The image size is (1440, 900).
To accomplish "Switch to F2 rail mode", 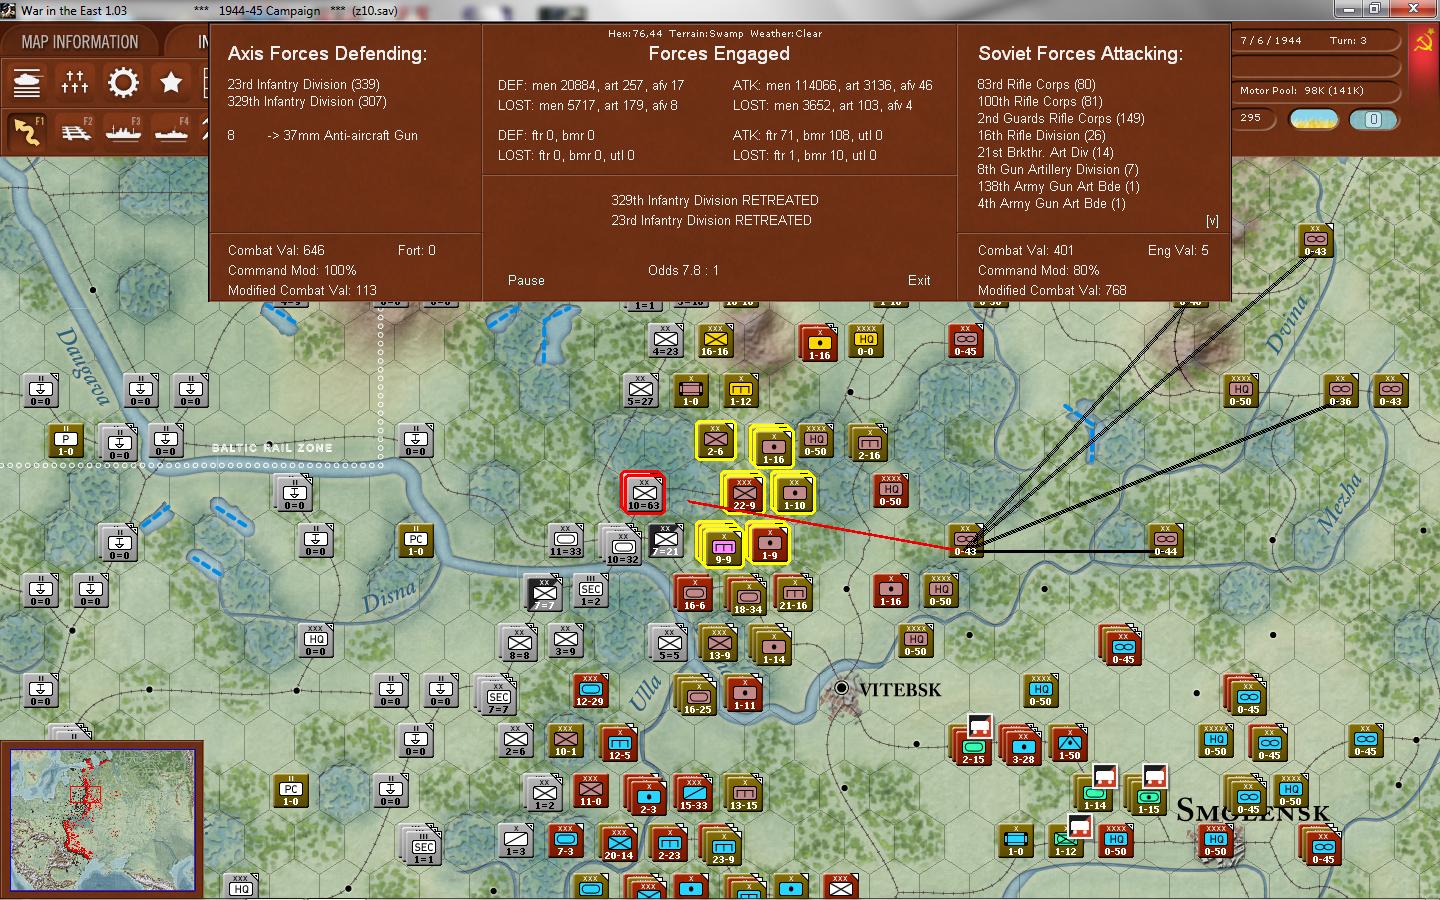I will coord(75,131).
